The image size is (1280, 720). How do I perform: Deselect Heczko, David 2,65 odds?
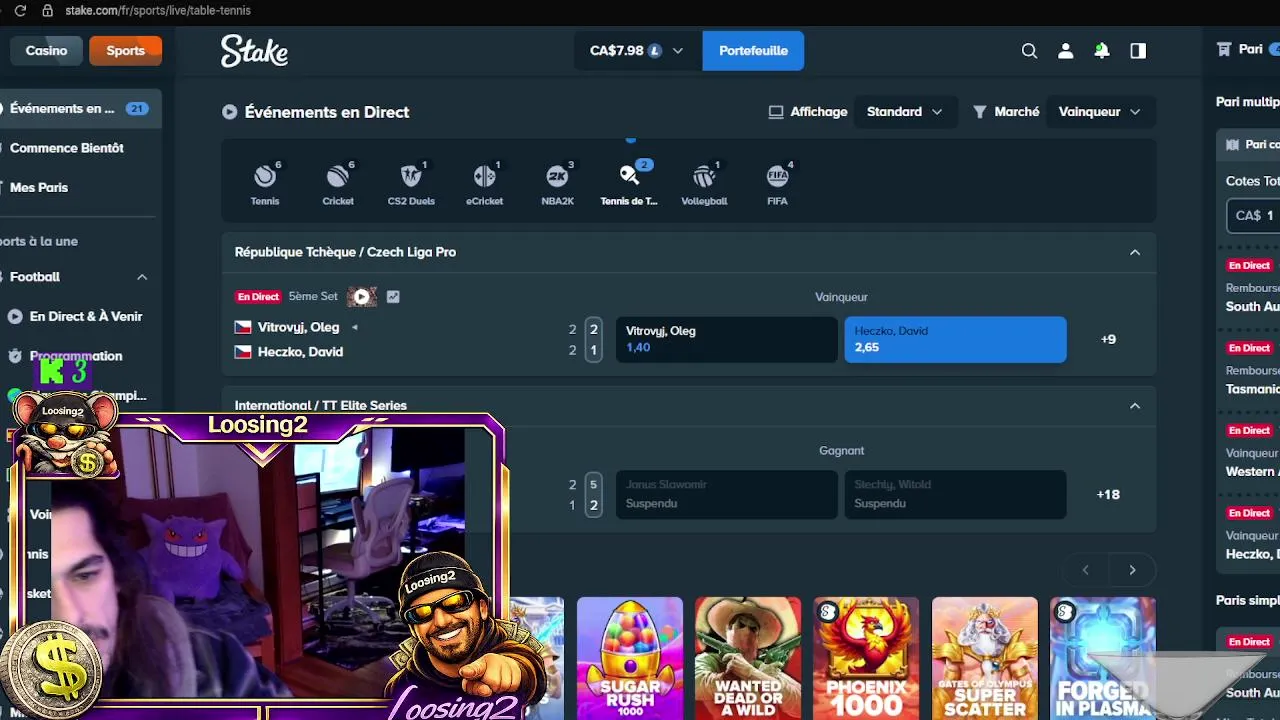pos(955,339)
